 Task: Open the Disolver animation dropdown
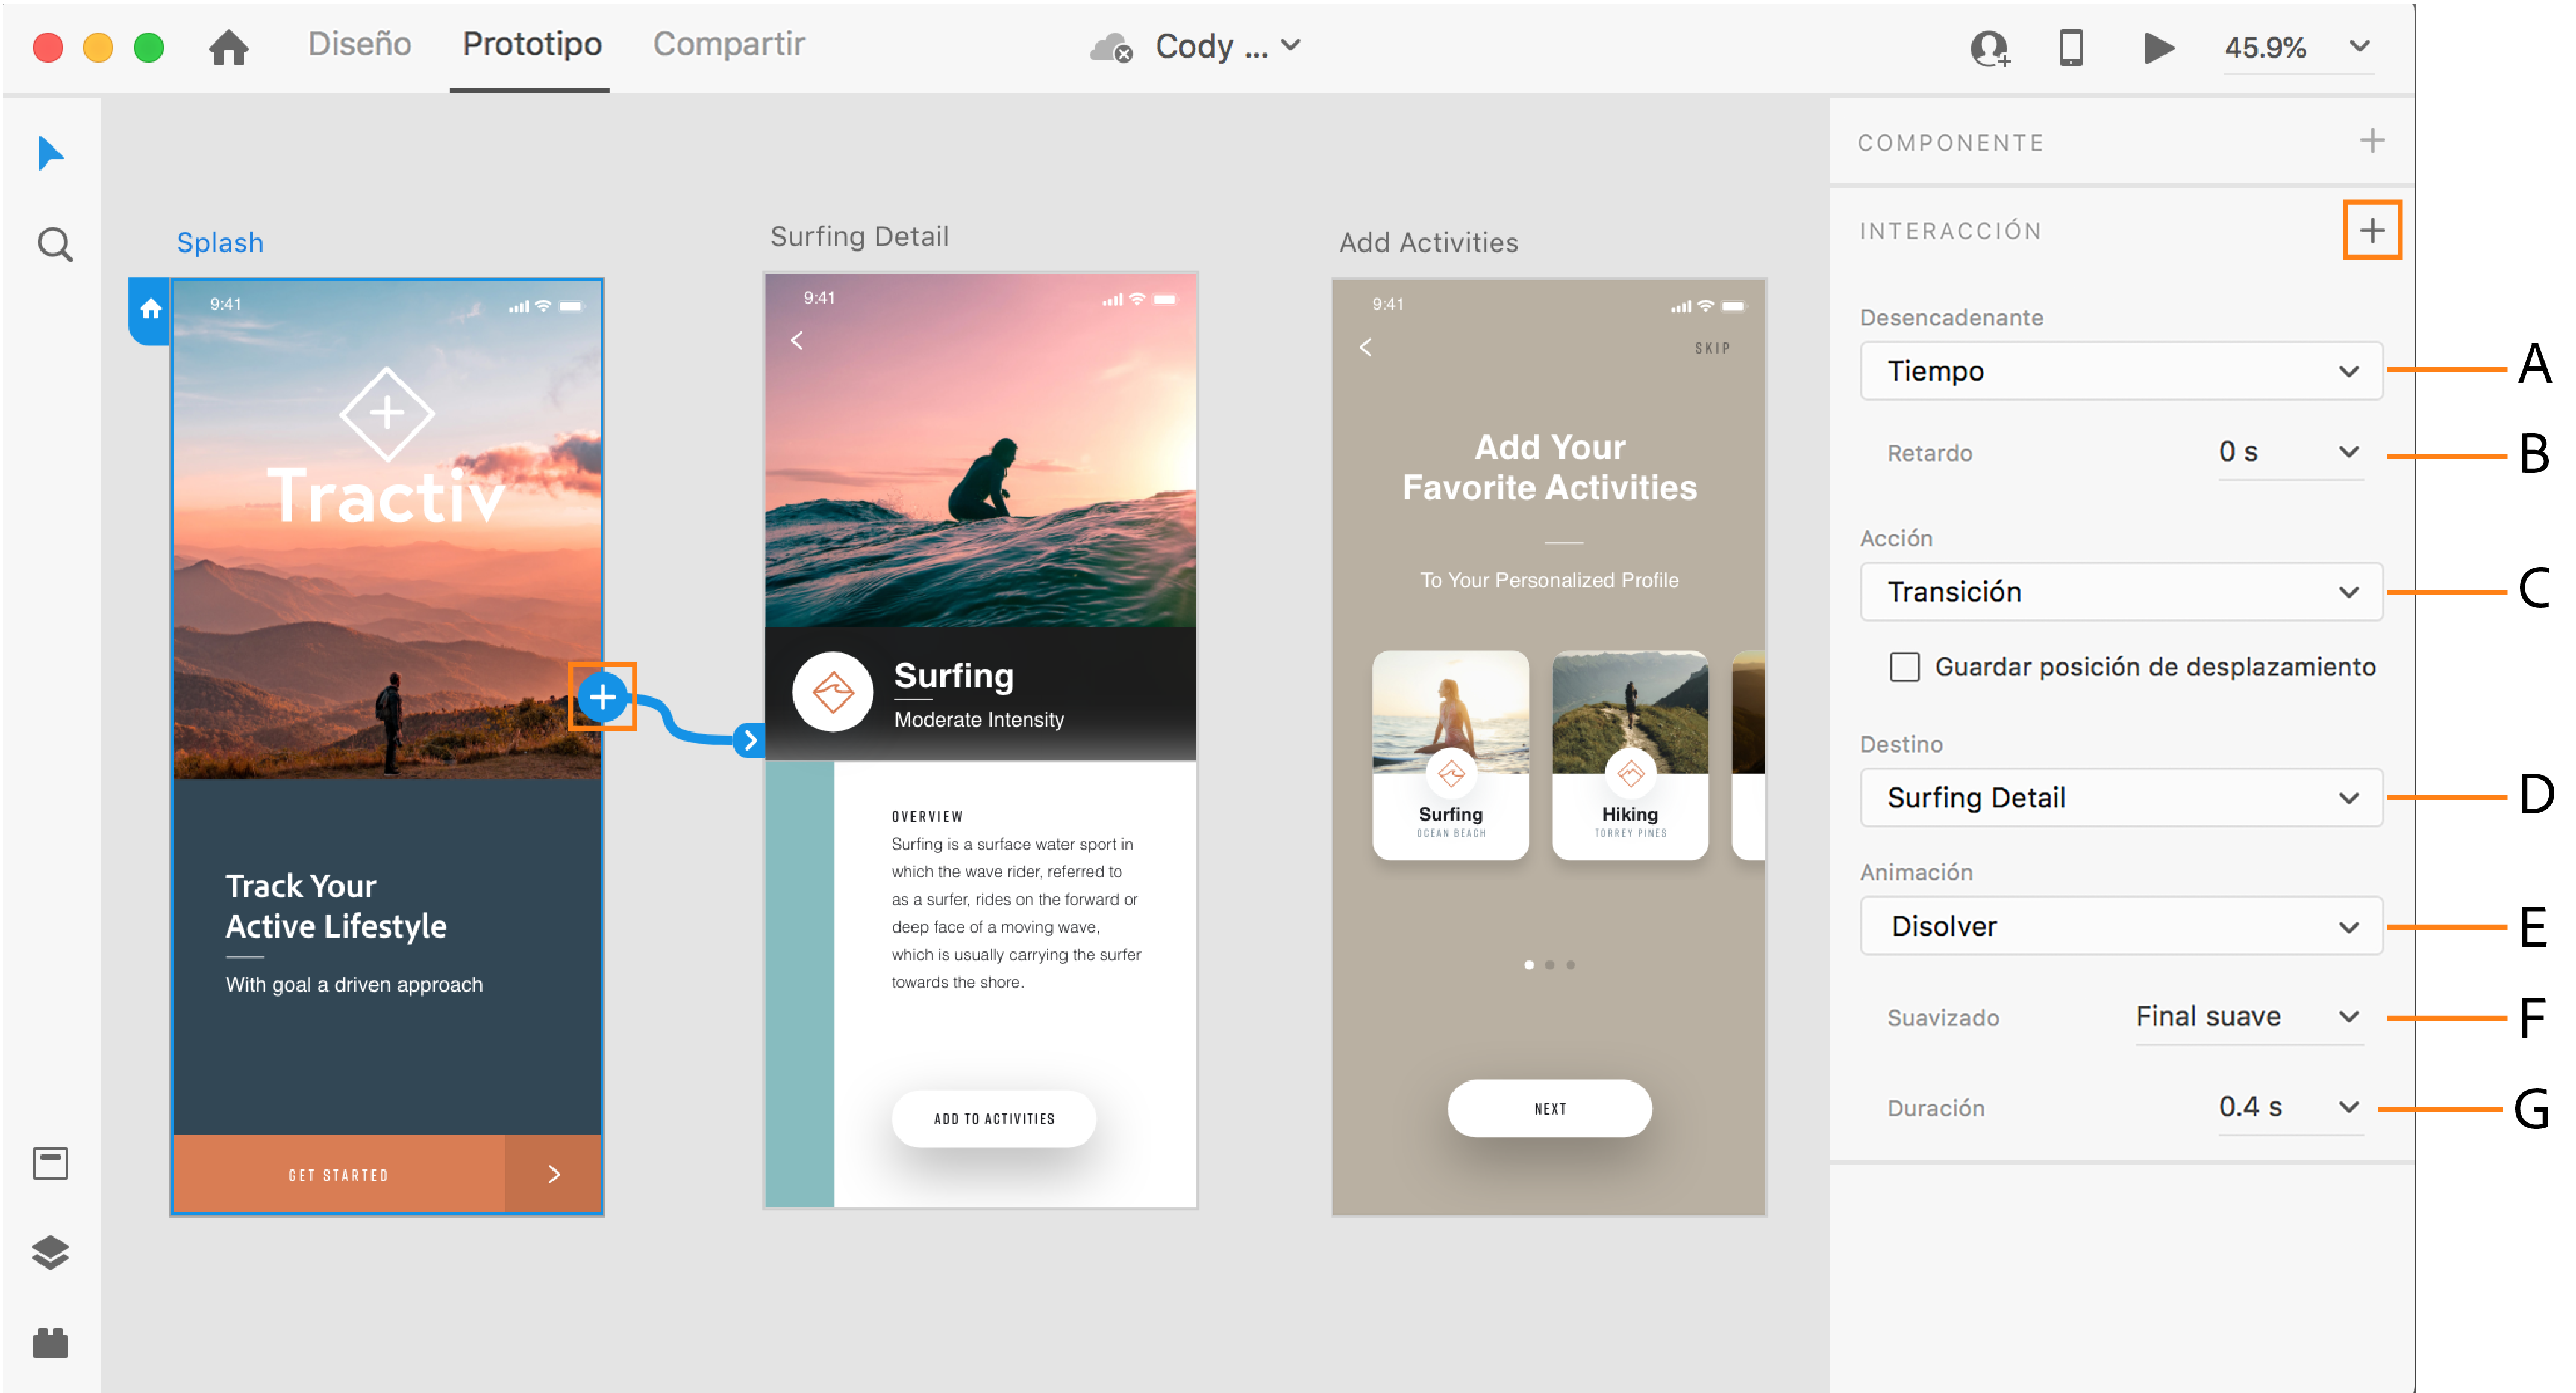pyautogui.click(x=2120, y=926)
